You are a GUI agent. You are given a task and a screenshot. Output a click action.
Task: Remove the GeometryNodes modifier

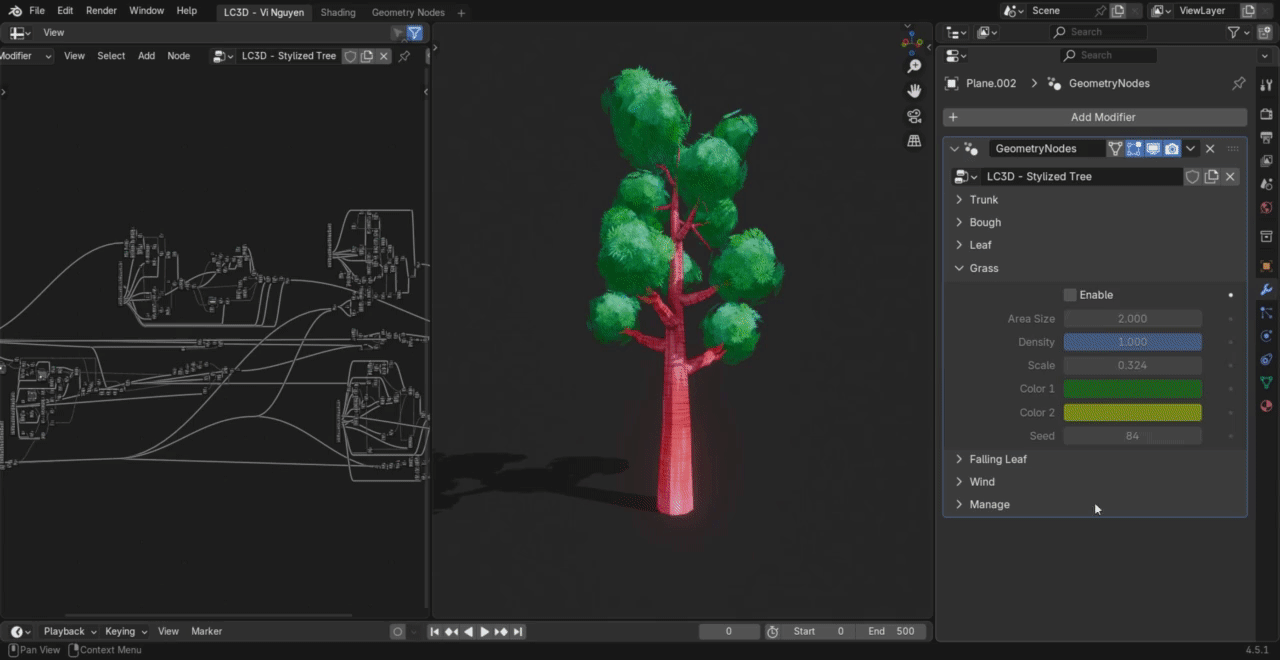tap(1210, 148)
